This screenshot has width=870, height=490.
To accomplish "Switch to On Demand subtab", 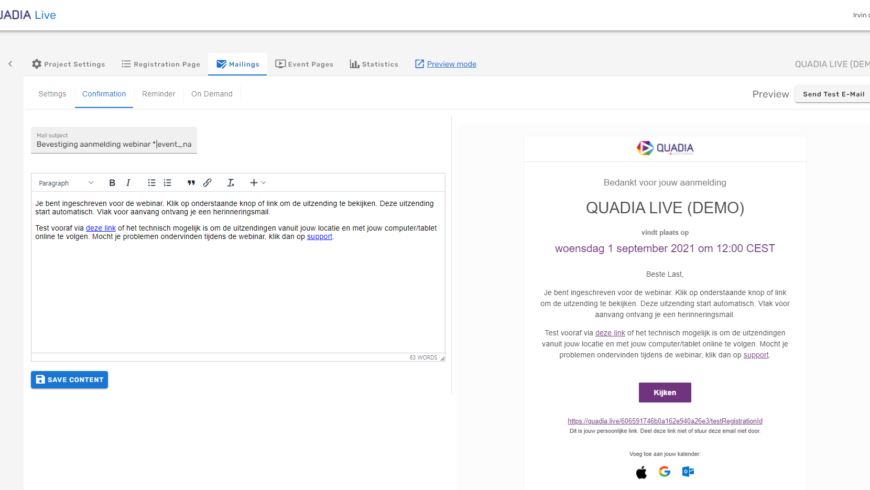I will pyautogui.click(x=212, y=94).
